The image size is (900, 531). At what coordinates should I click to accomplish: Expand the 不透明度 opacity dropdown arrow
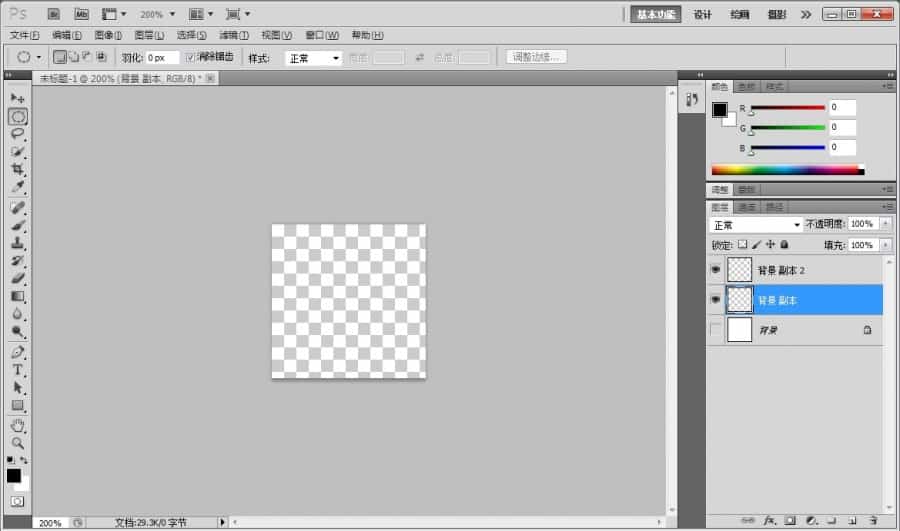click(885, 225)
